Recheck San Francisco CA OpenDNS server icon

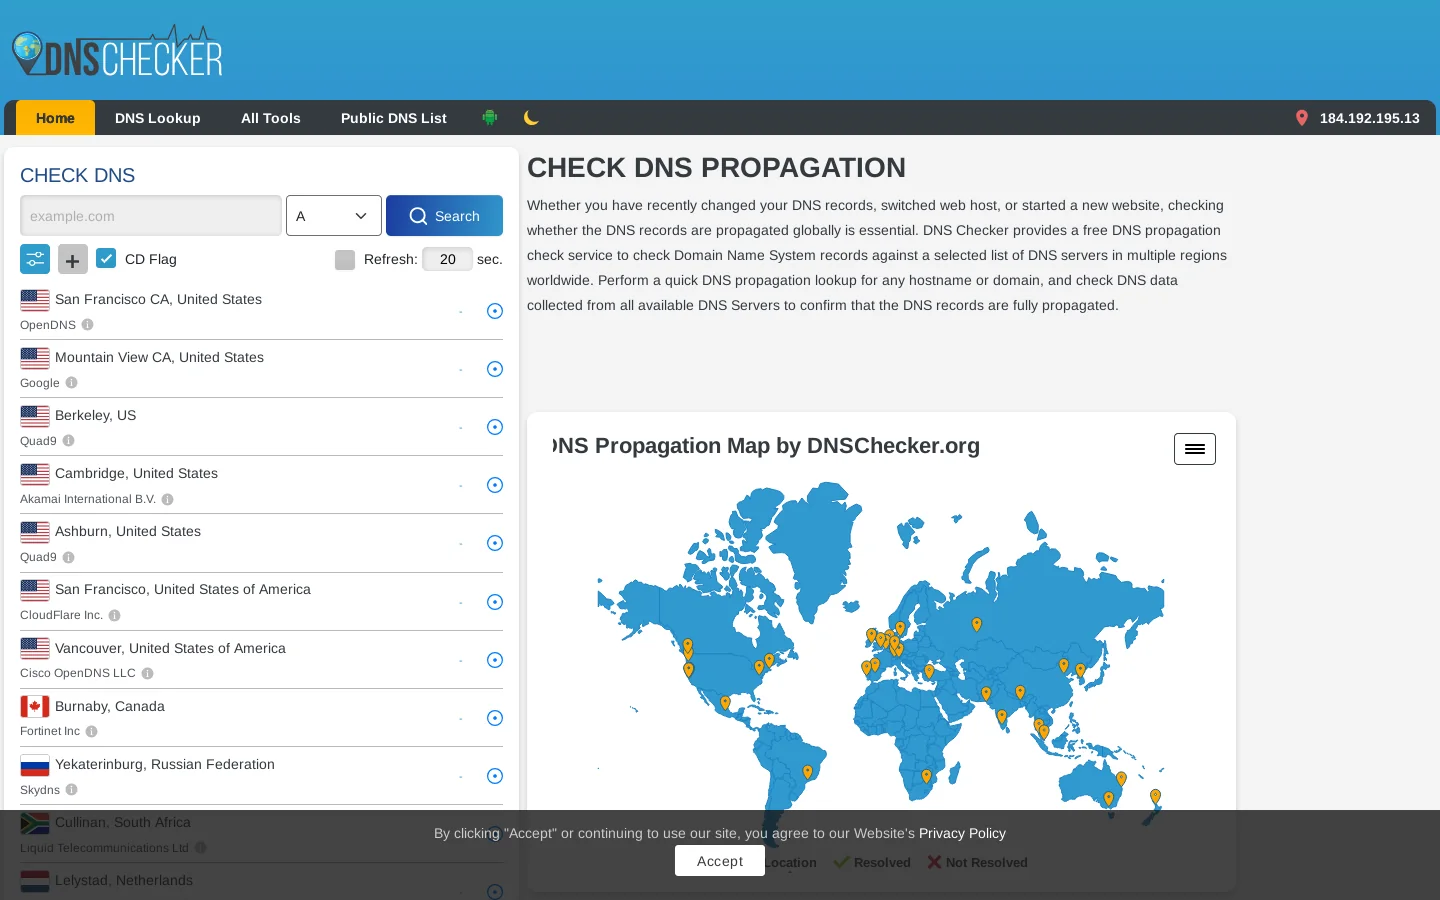point(495,311)
